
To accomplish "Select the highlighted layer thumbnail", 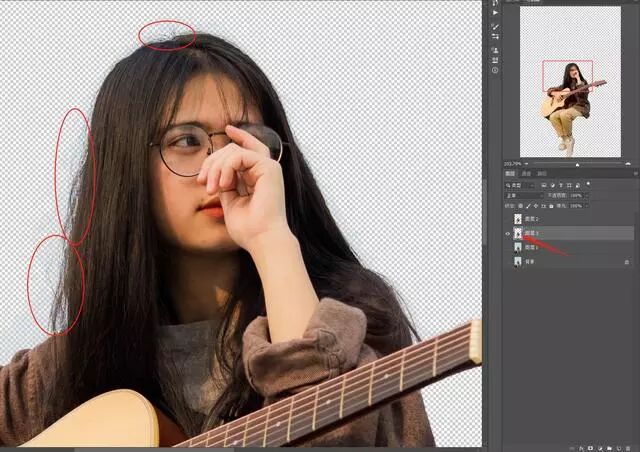I will tap(518, 234).
